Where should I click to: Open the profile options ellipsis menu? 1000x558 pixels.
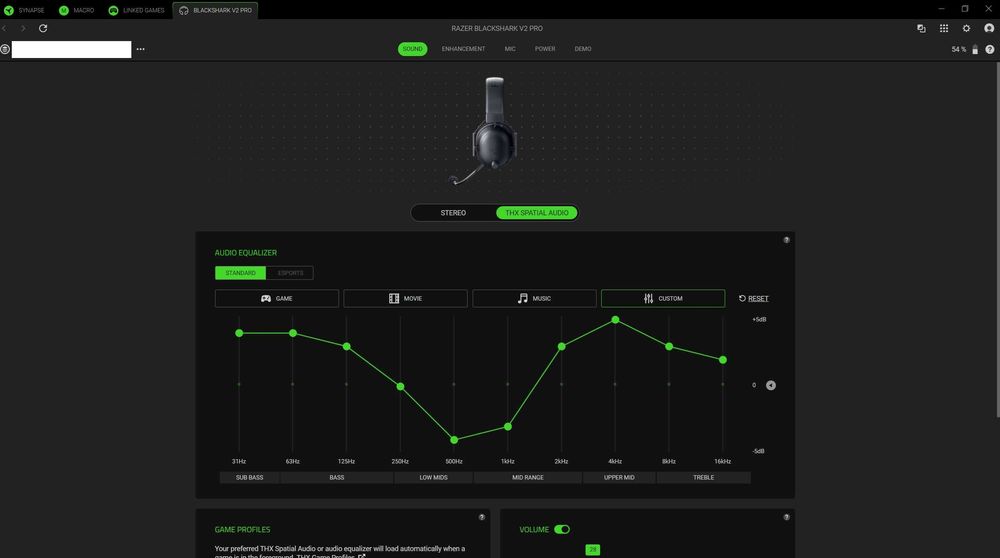140,49
